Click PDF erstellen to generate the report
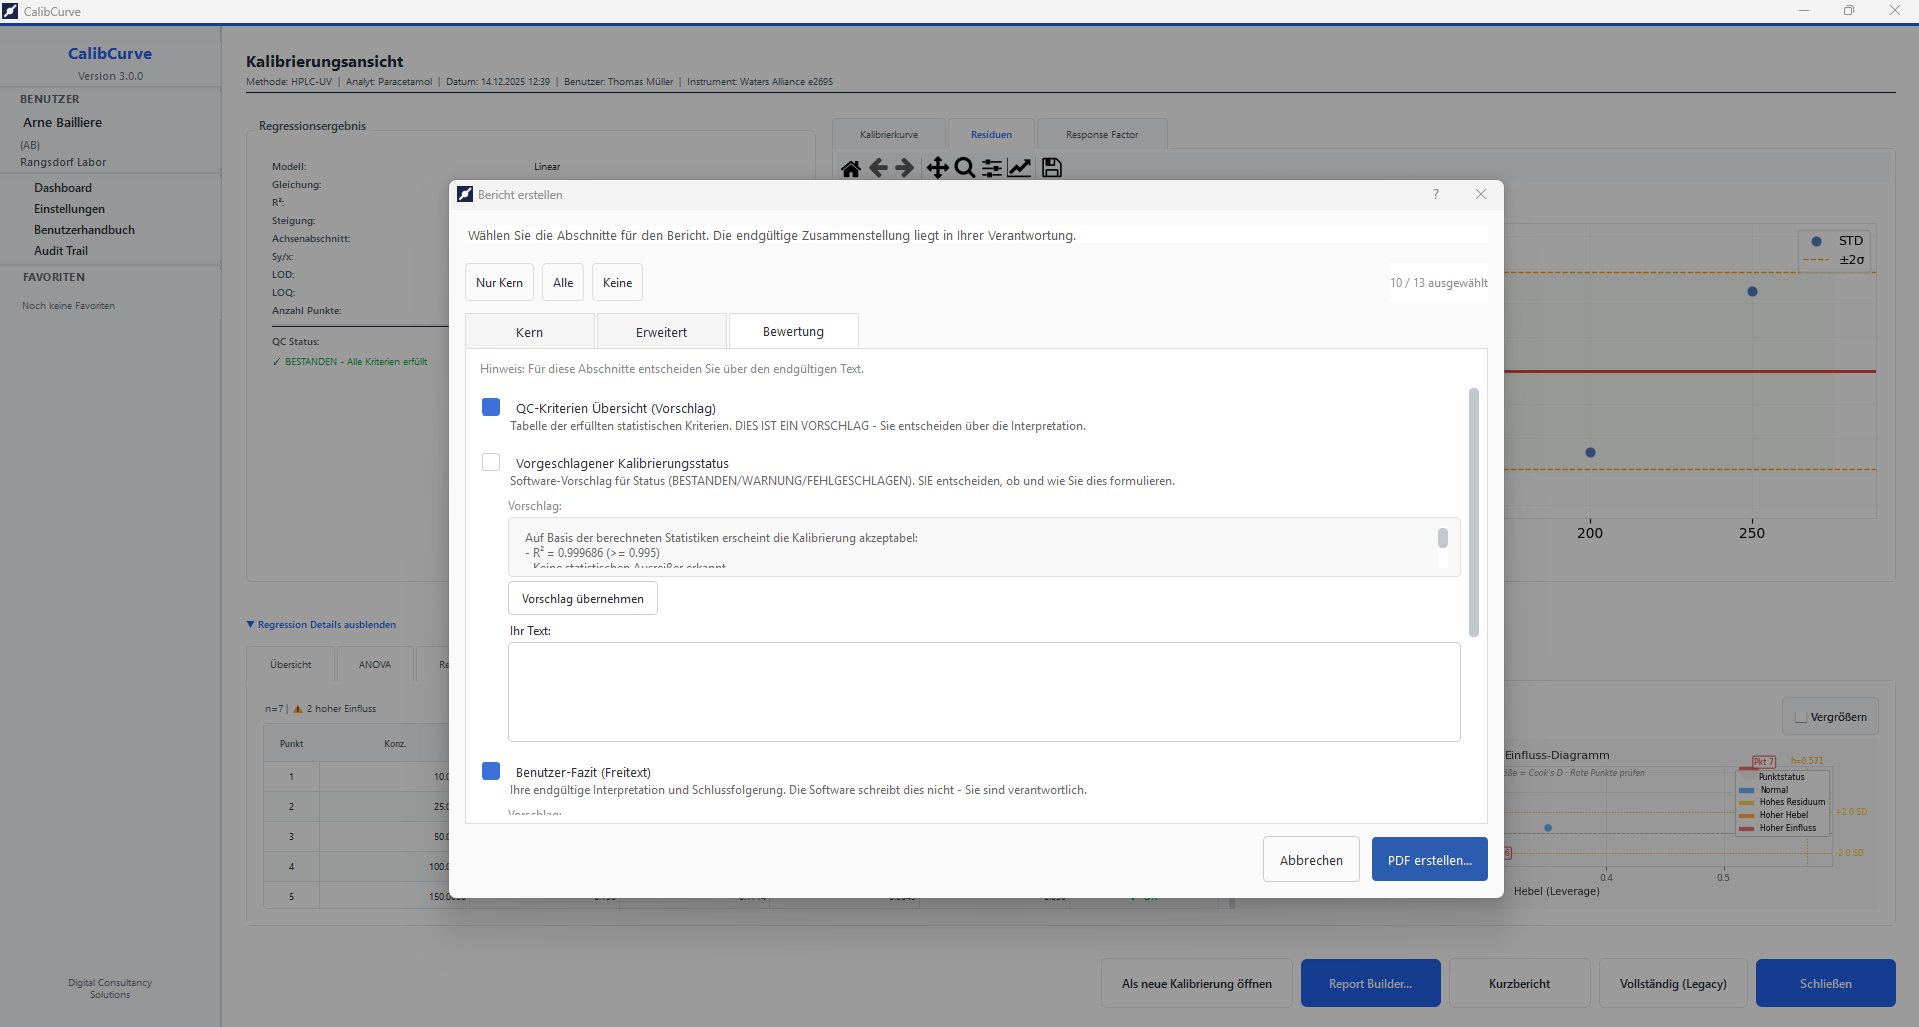 click(x=1429, y=859)
